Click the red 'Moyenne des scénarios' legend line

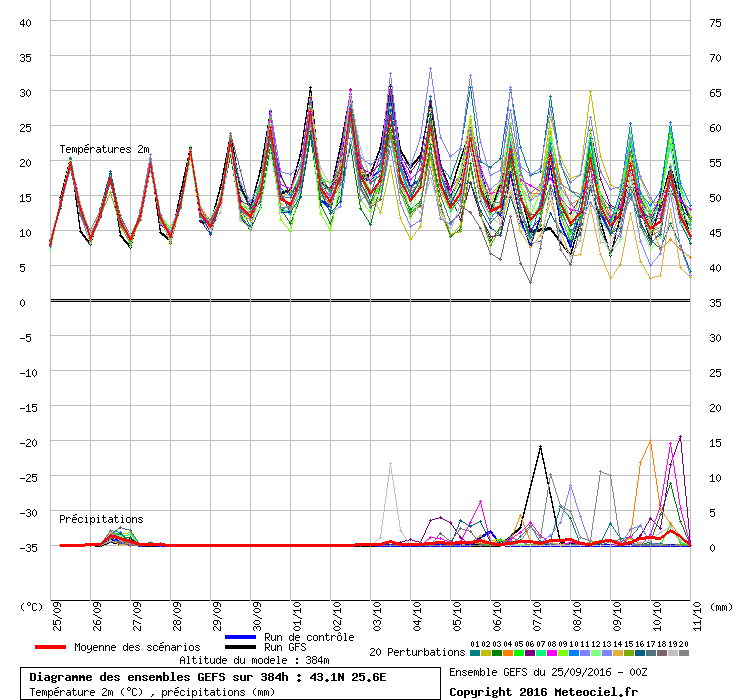pyautogui.click(x=50, y=647)
